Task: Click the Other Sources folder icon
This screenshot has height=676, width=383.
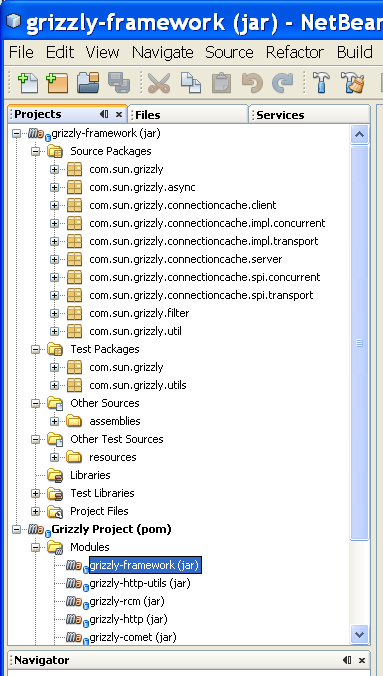Action: point(55,403)
